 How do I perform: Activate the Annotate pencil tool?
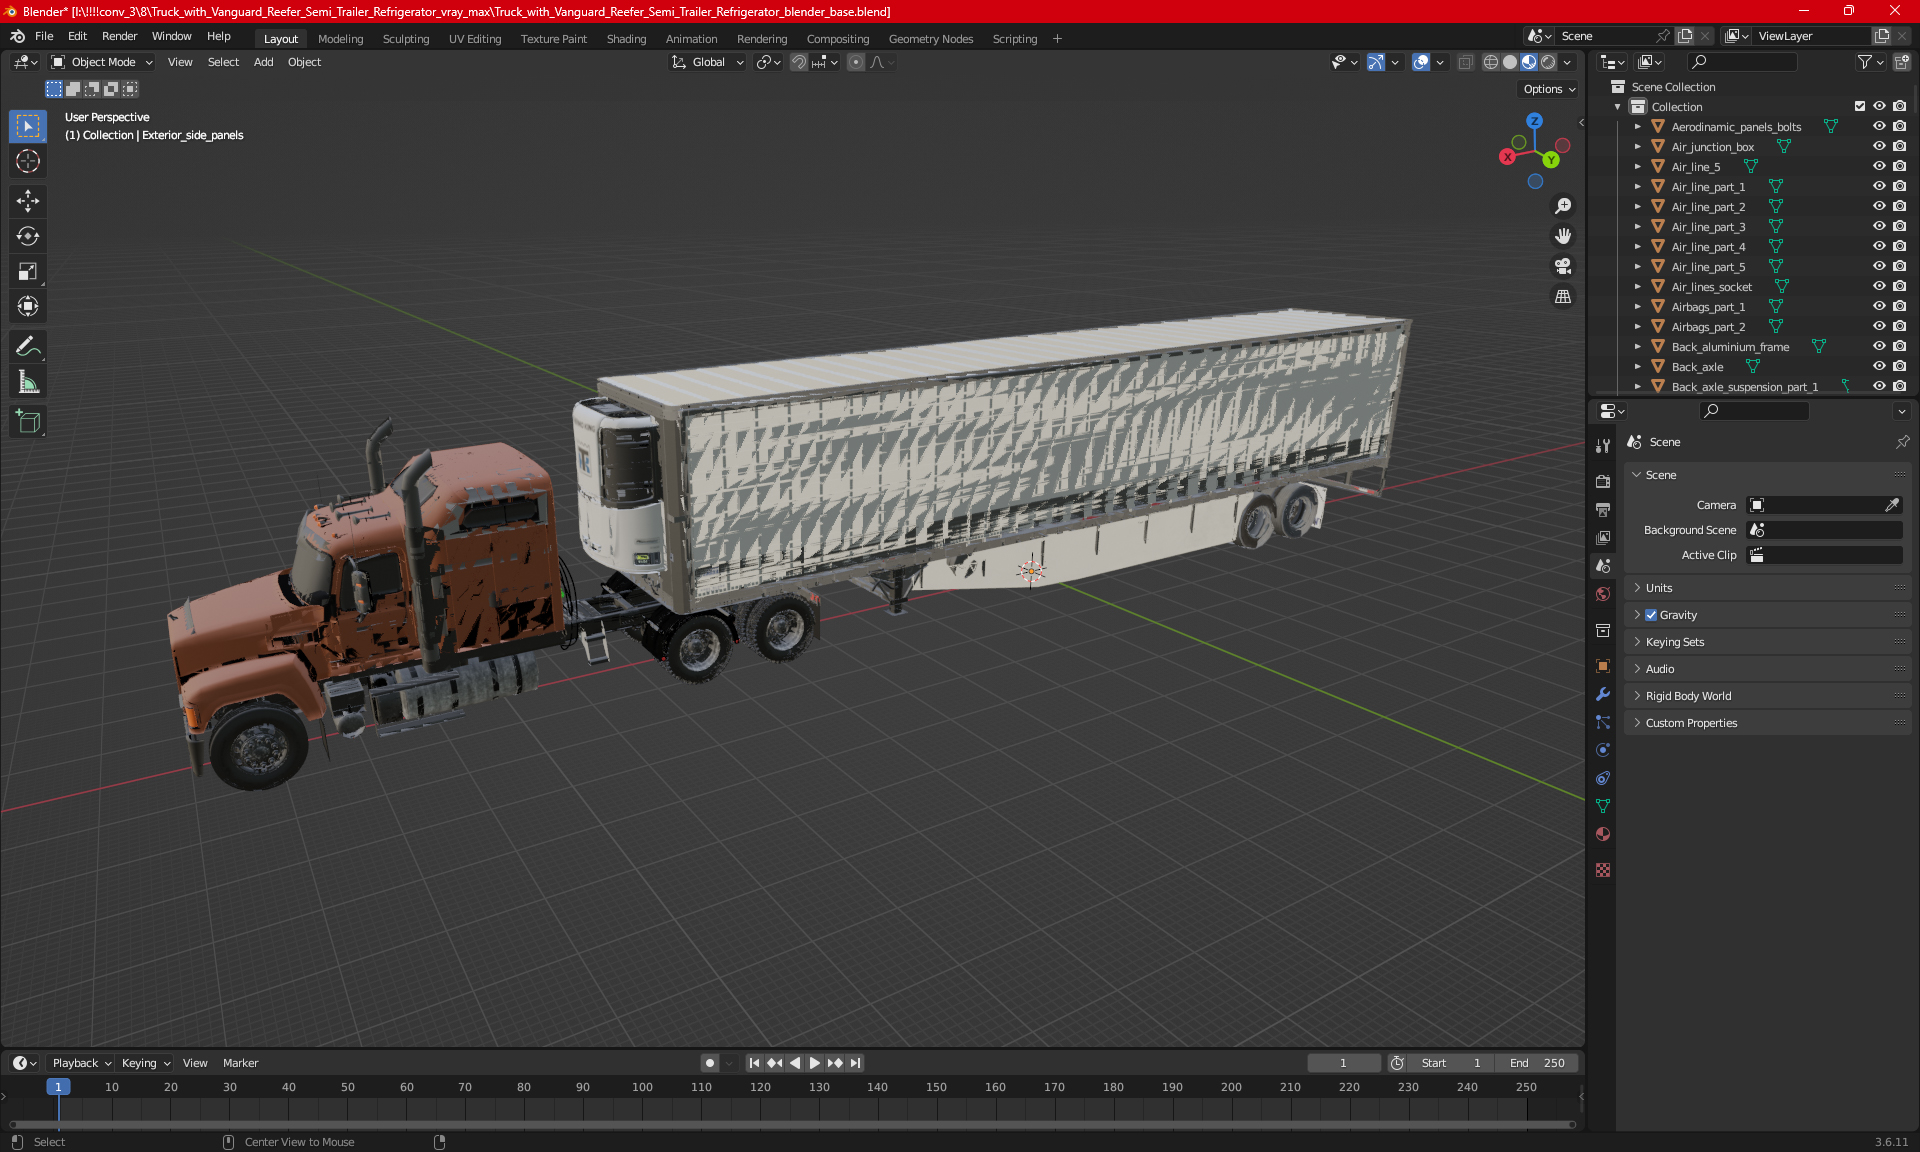[28, 347]
